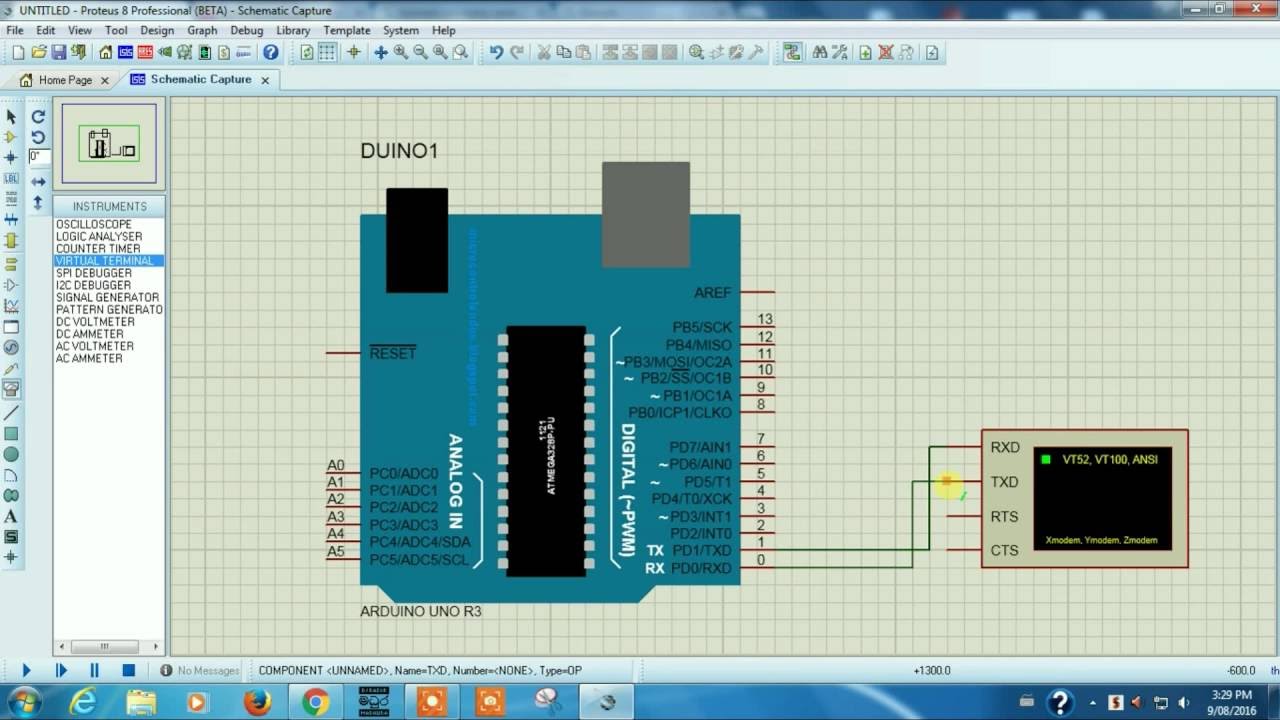The height and width of the screenshot is (720, 1280).
Task: Open Google Chrome from the taskbar
Action: coord(316,702)
